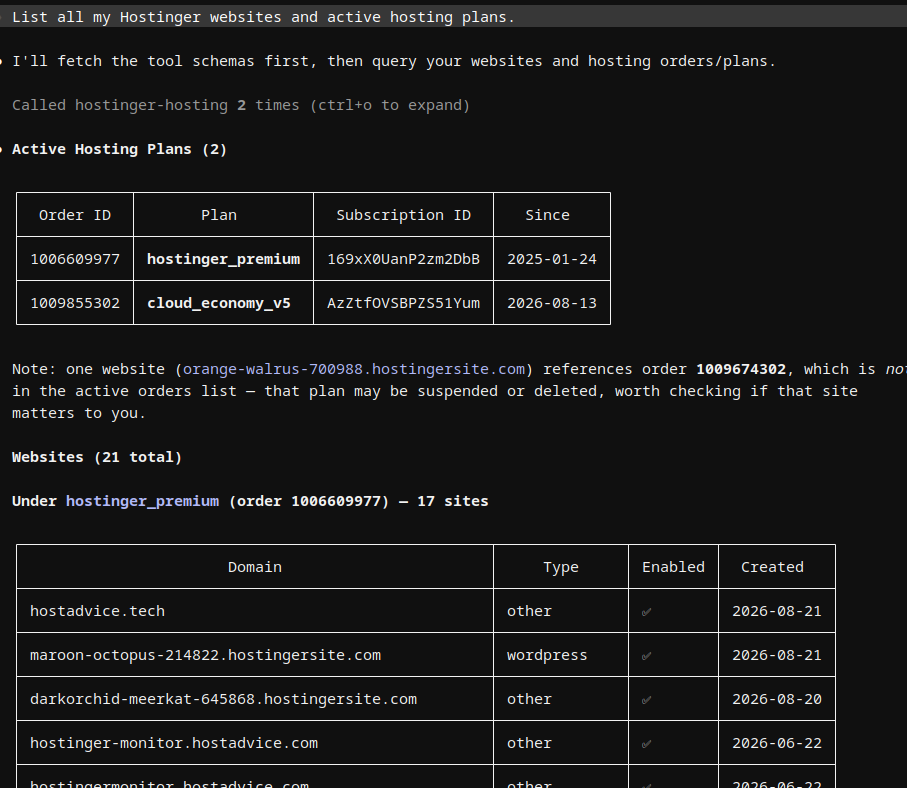Select the Domain column header
907x788 pixels.
tap(255, 567)
